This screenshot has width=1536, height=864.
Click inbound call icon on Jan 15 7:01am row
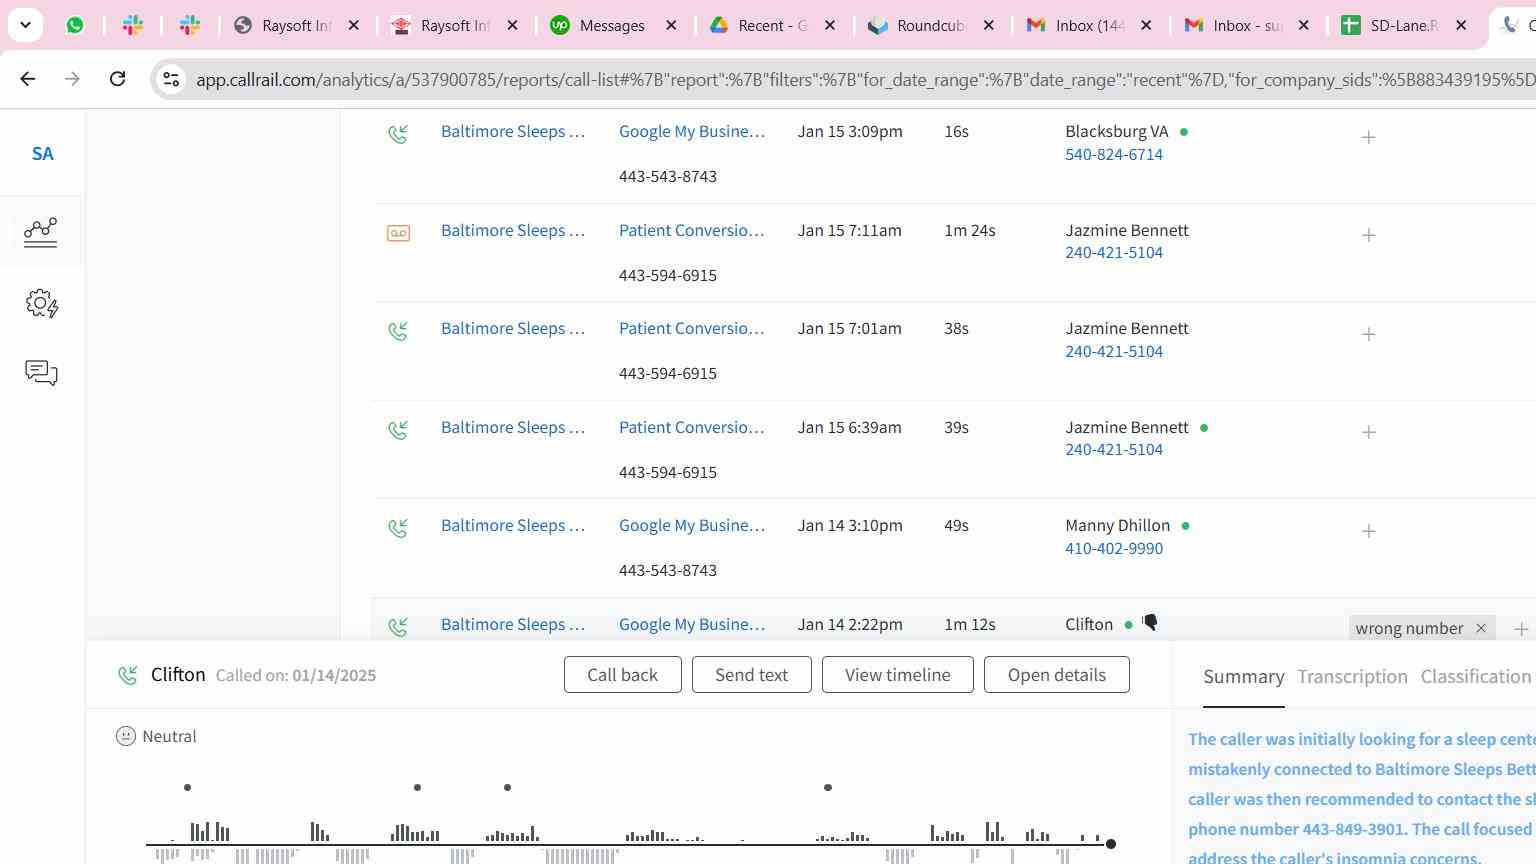[398, 331]
